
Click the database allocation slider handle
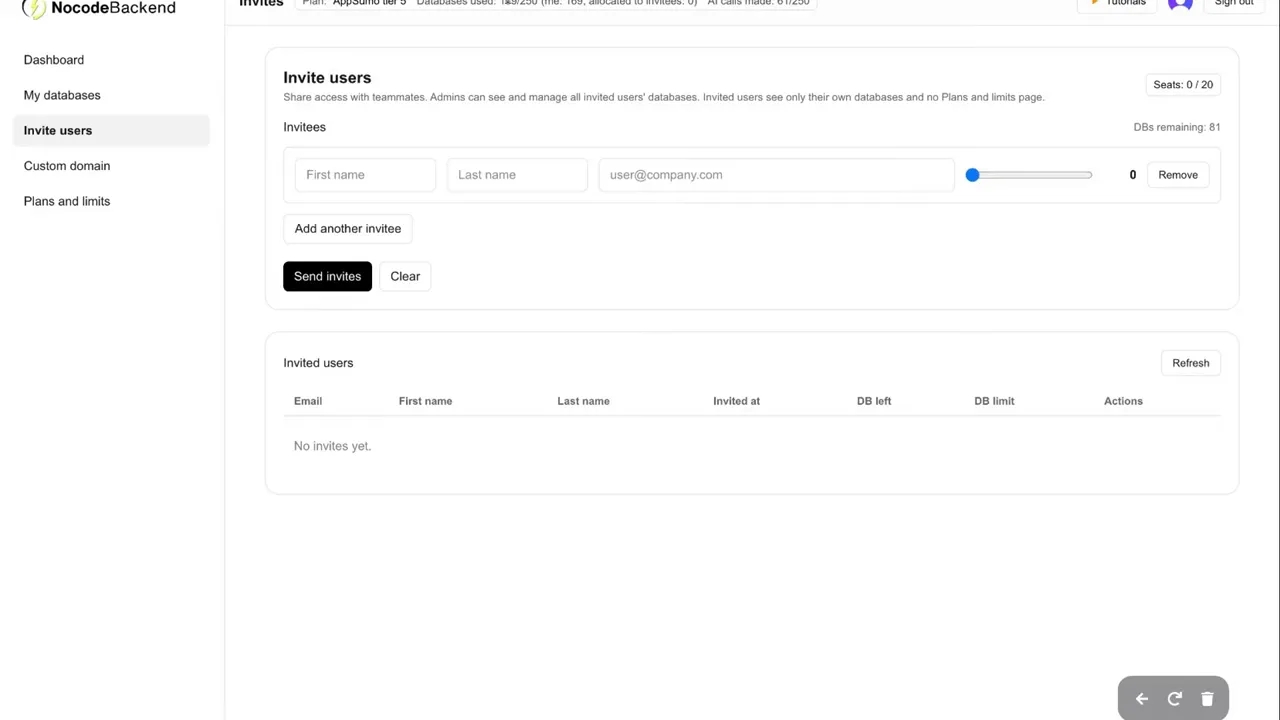pos(972,175)
